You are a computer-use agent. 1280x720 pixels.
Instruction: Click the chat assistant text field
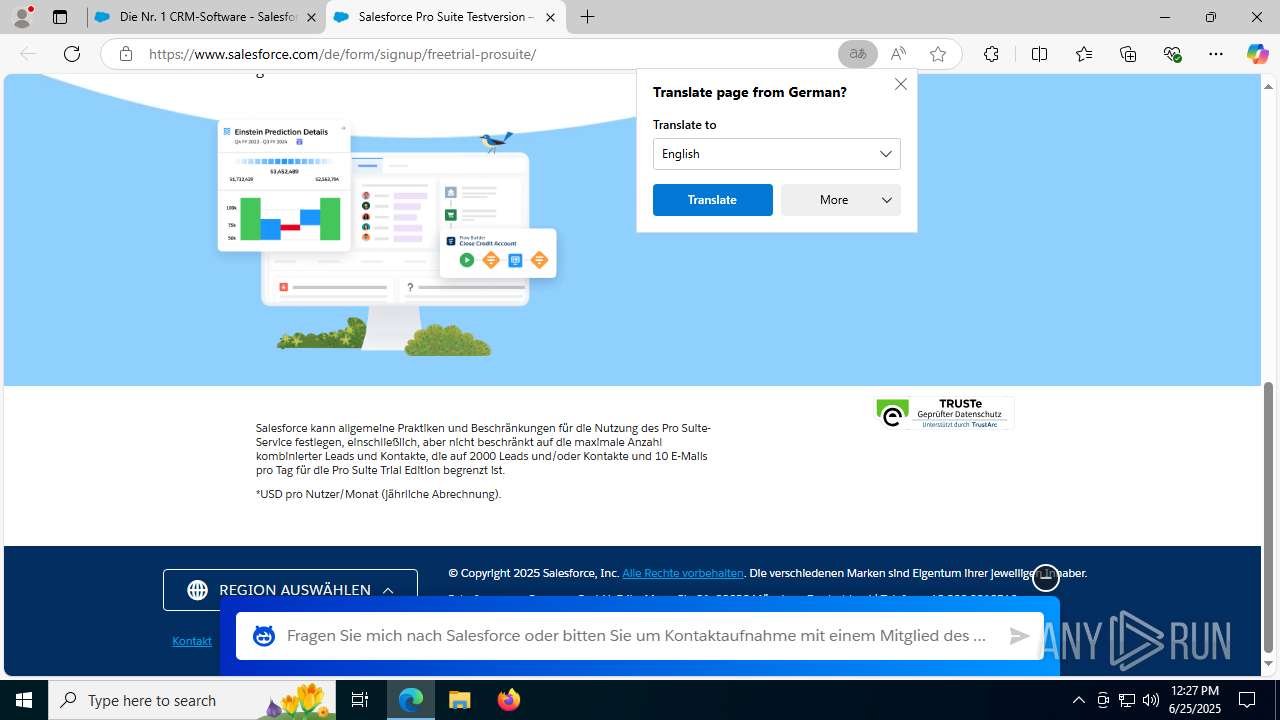pyautogui.click(x=639, y=636)
